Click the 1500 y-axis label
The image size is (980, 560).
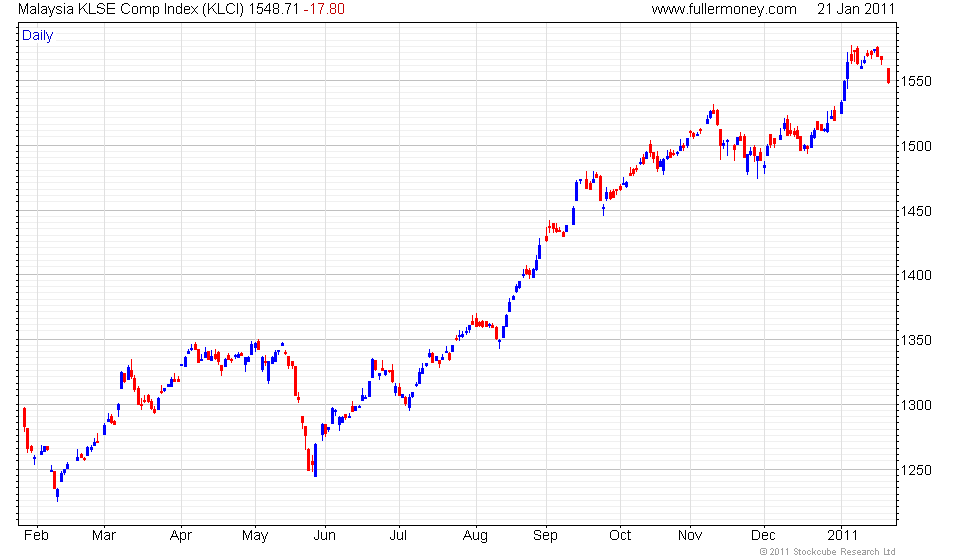[916, 146]
